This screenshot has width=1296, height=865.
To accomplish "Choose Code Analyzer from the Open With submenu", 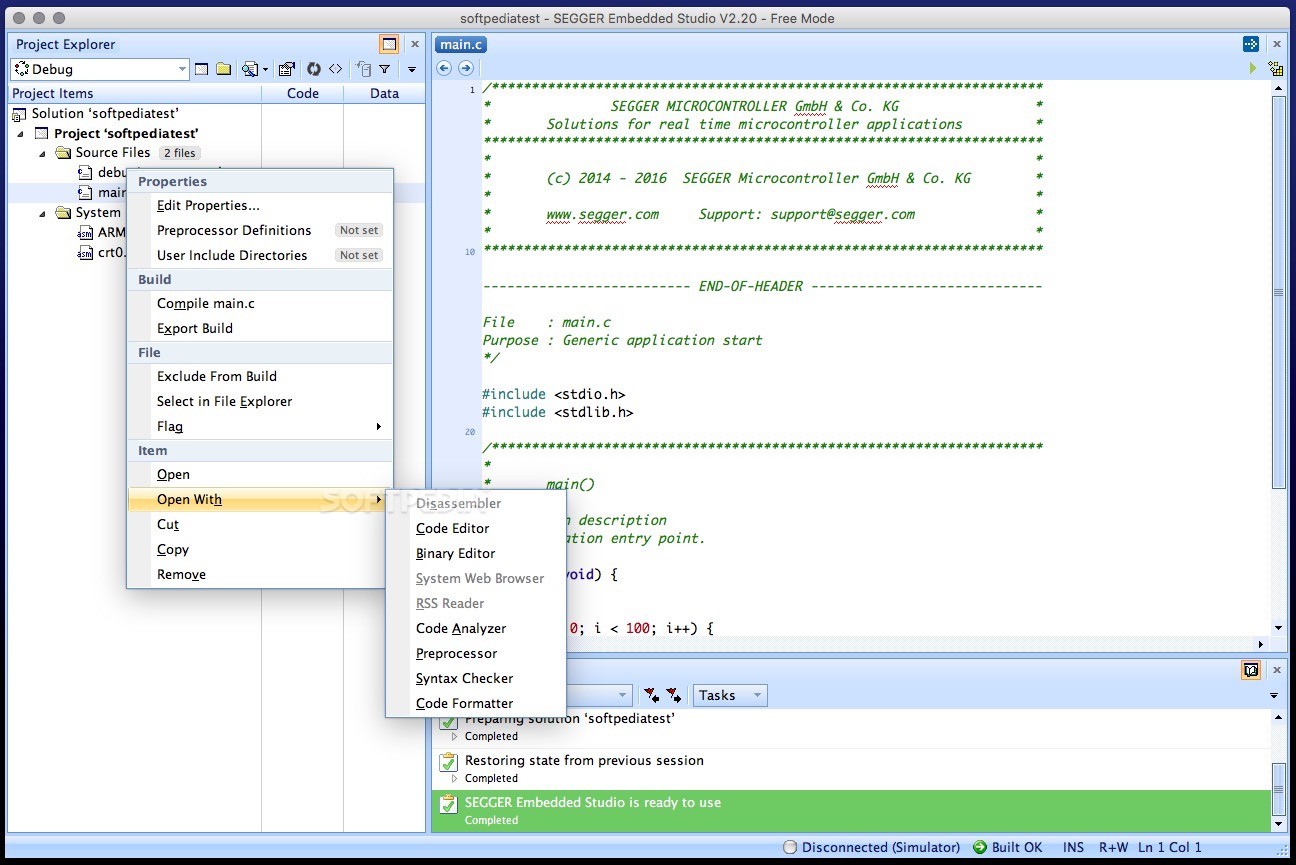I will click(476, 628).
